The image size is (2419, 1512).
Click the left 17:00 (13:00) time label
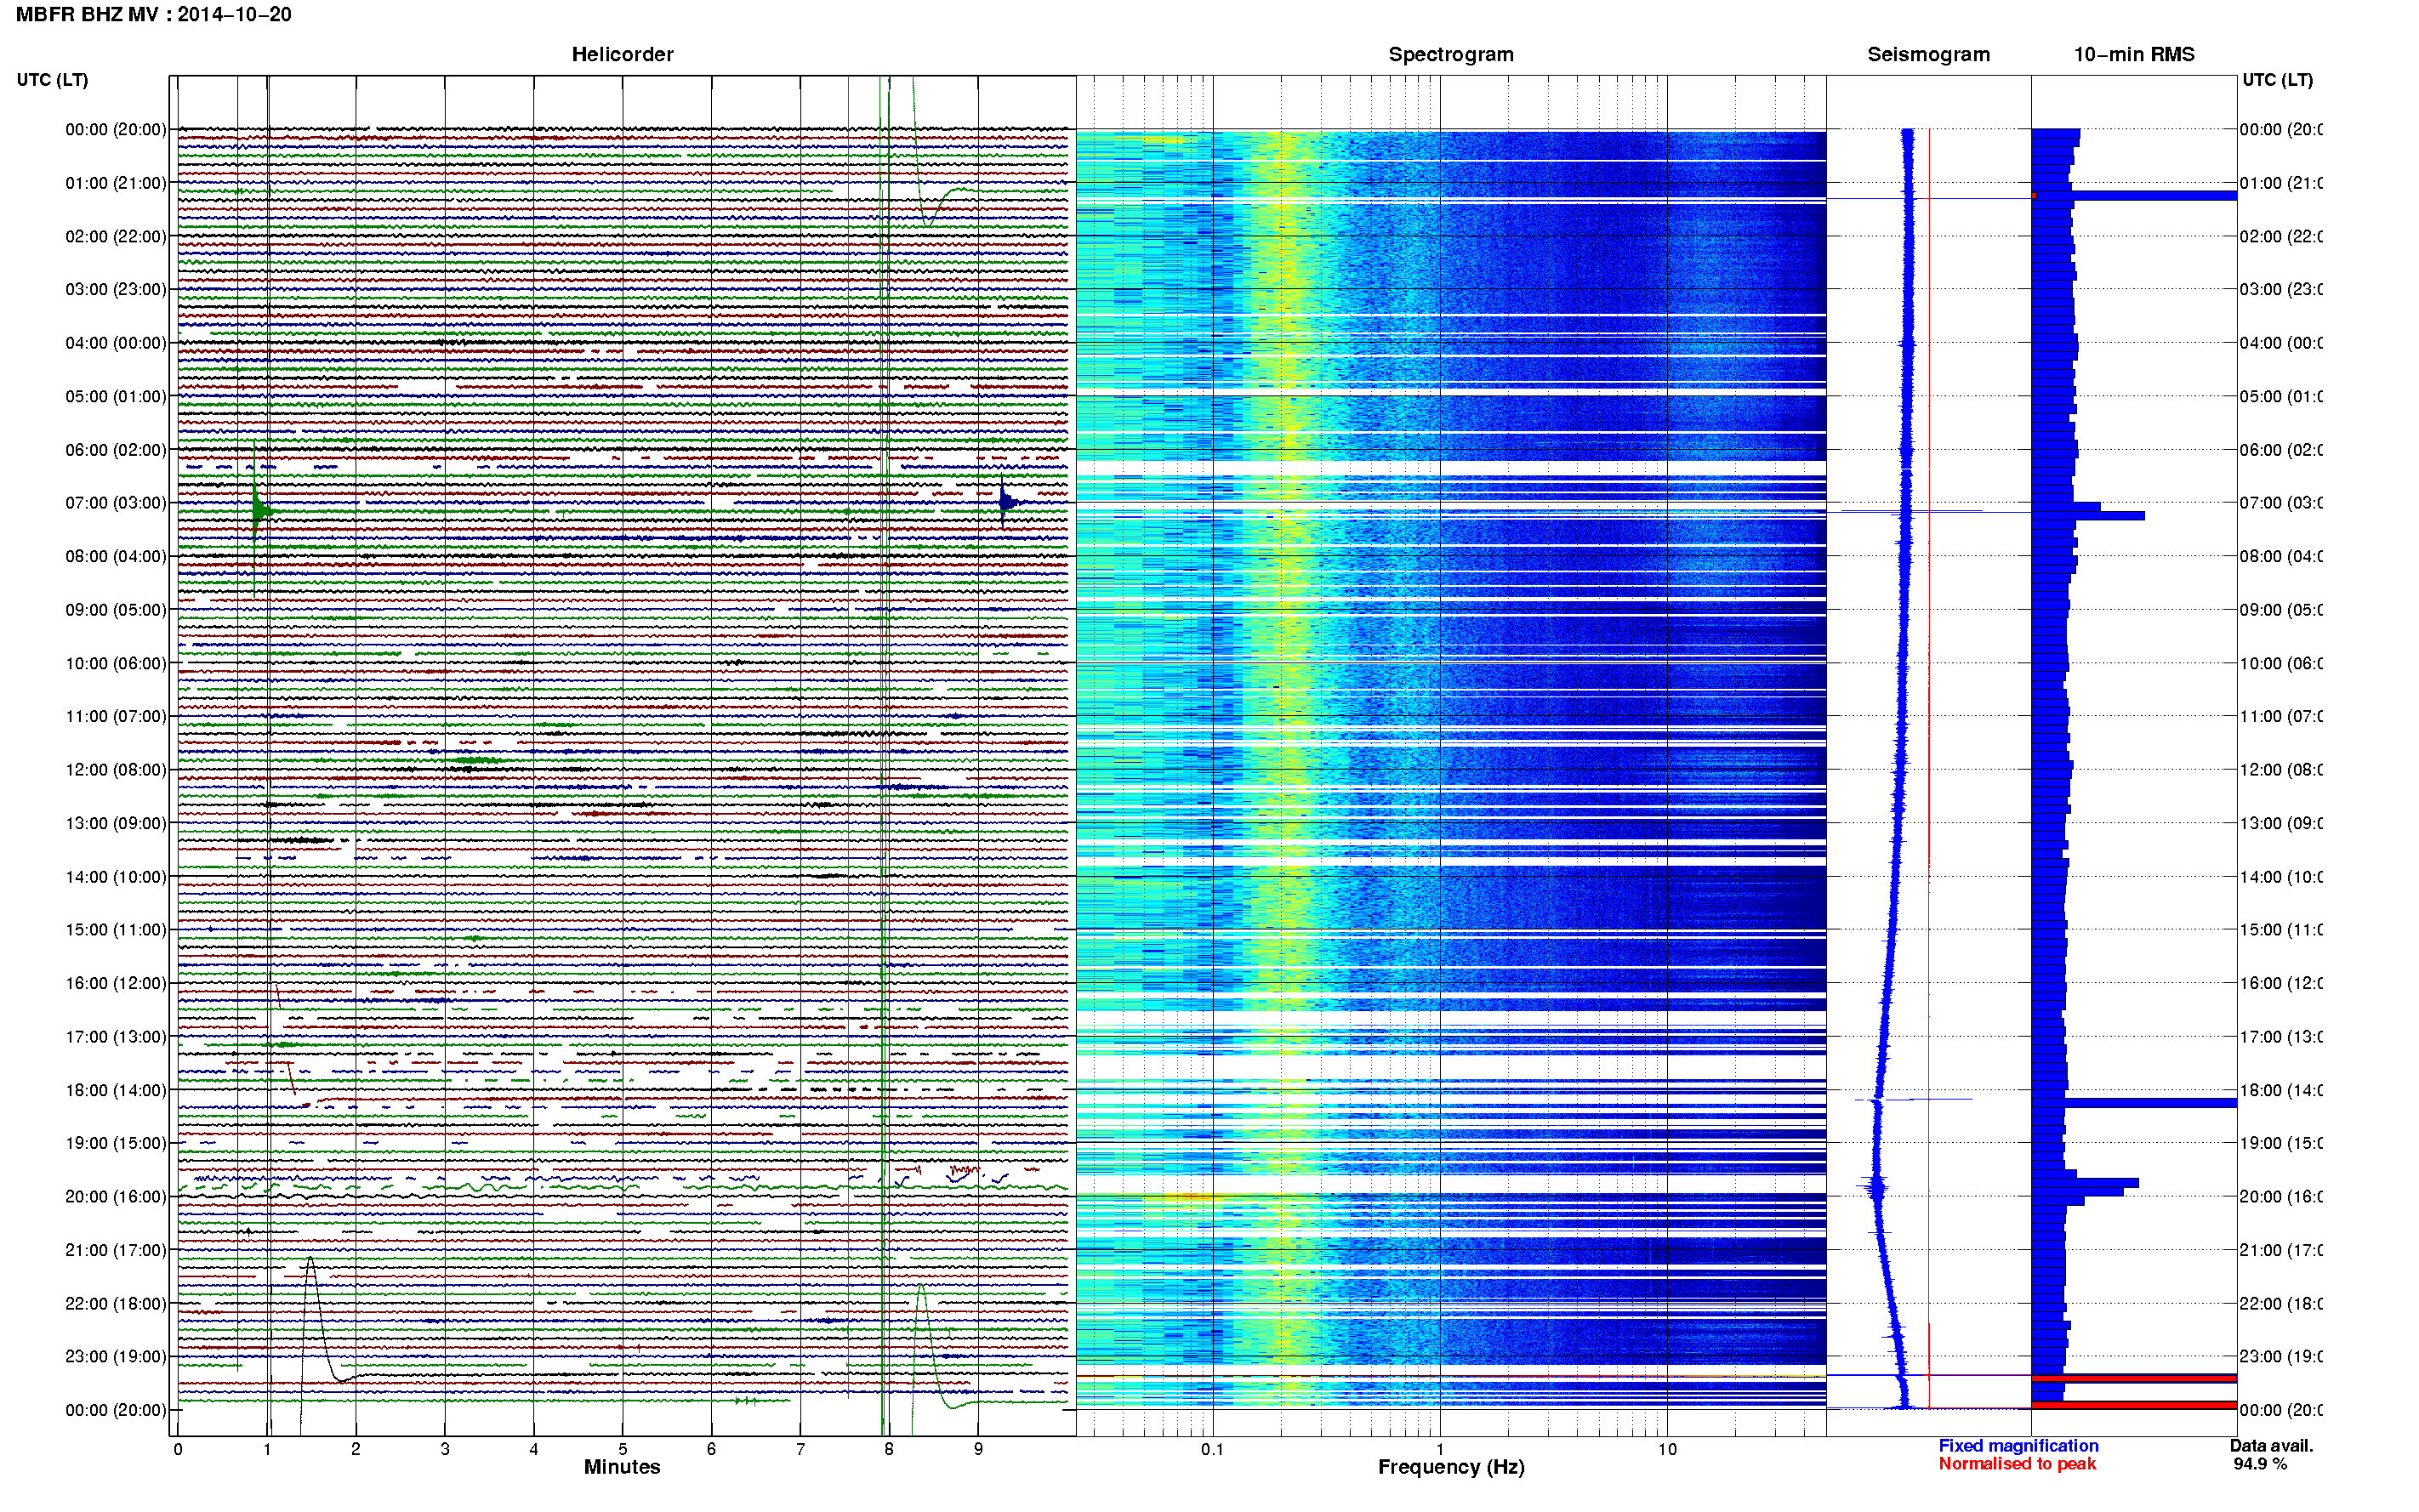(116, 1036)
